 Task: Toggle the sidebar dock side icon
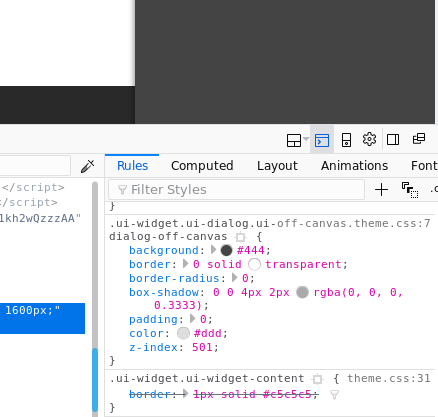coord(393,139)
